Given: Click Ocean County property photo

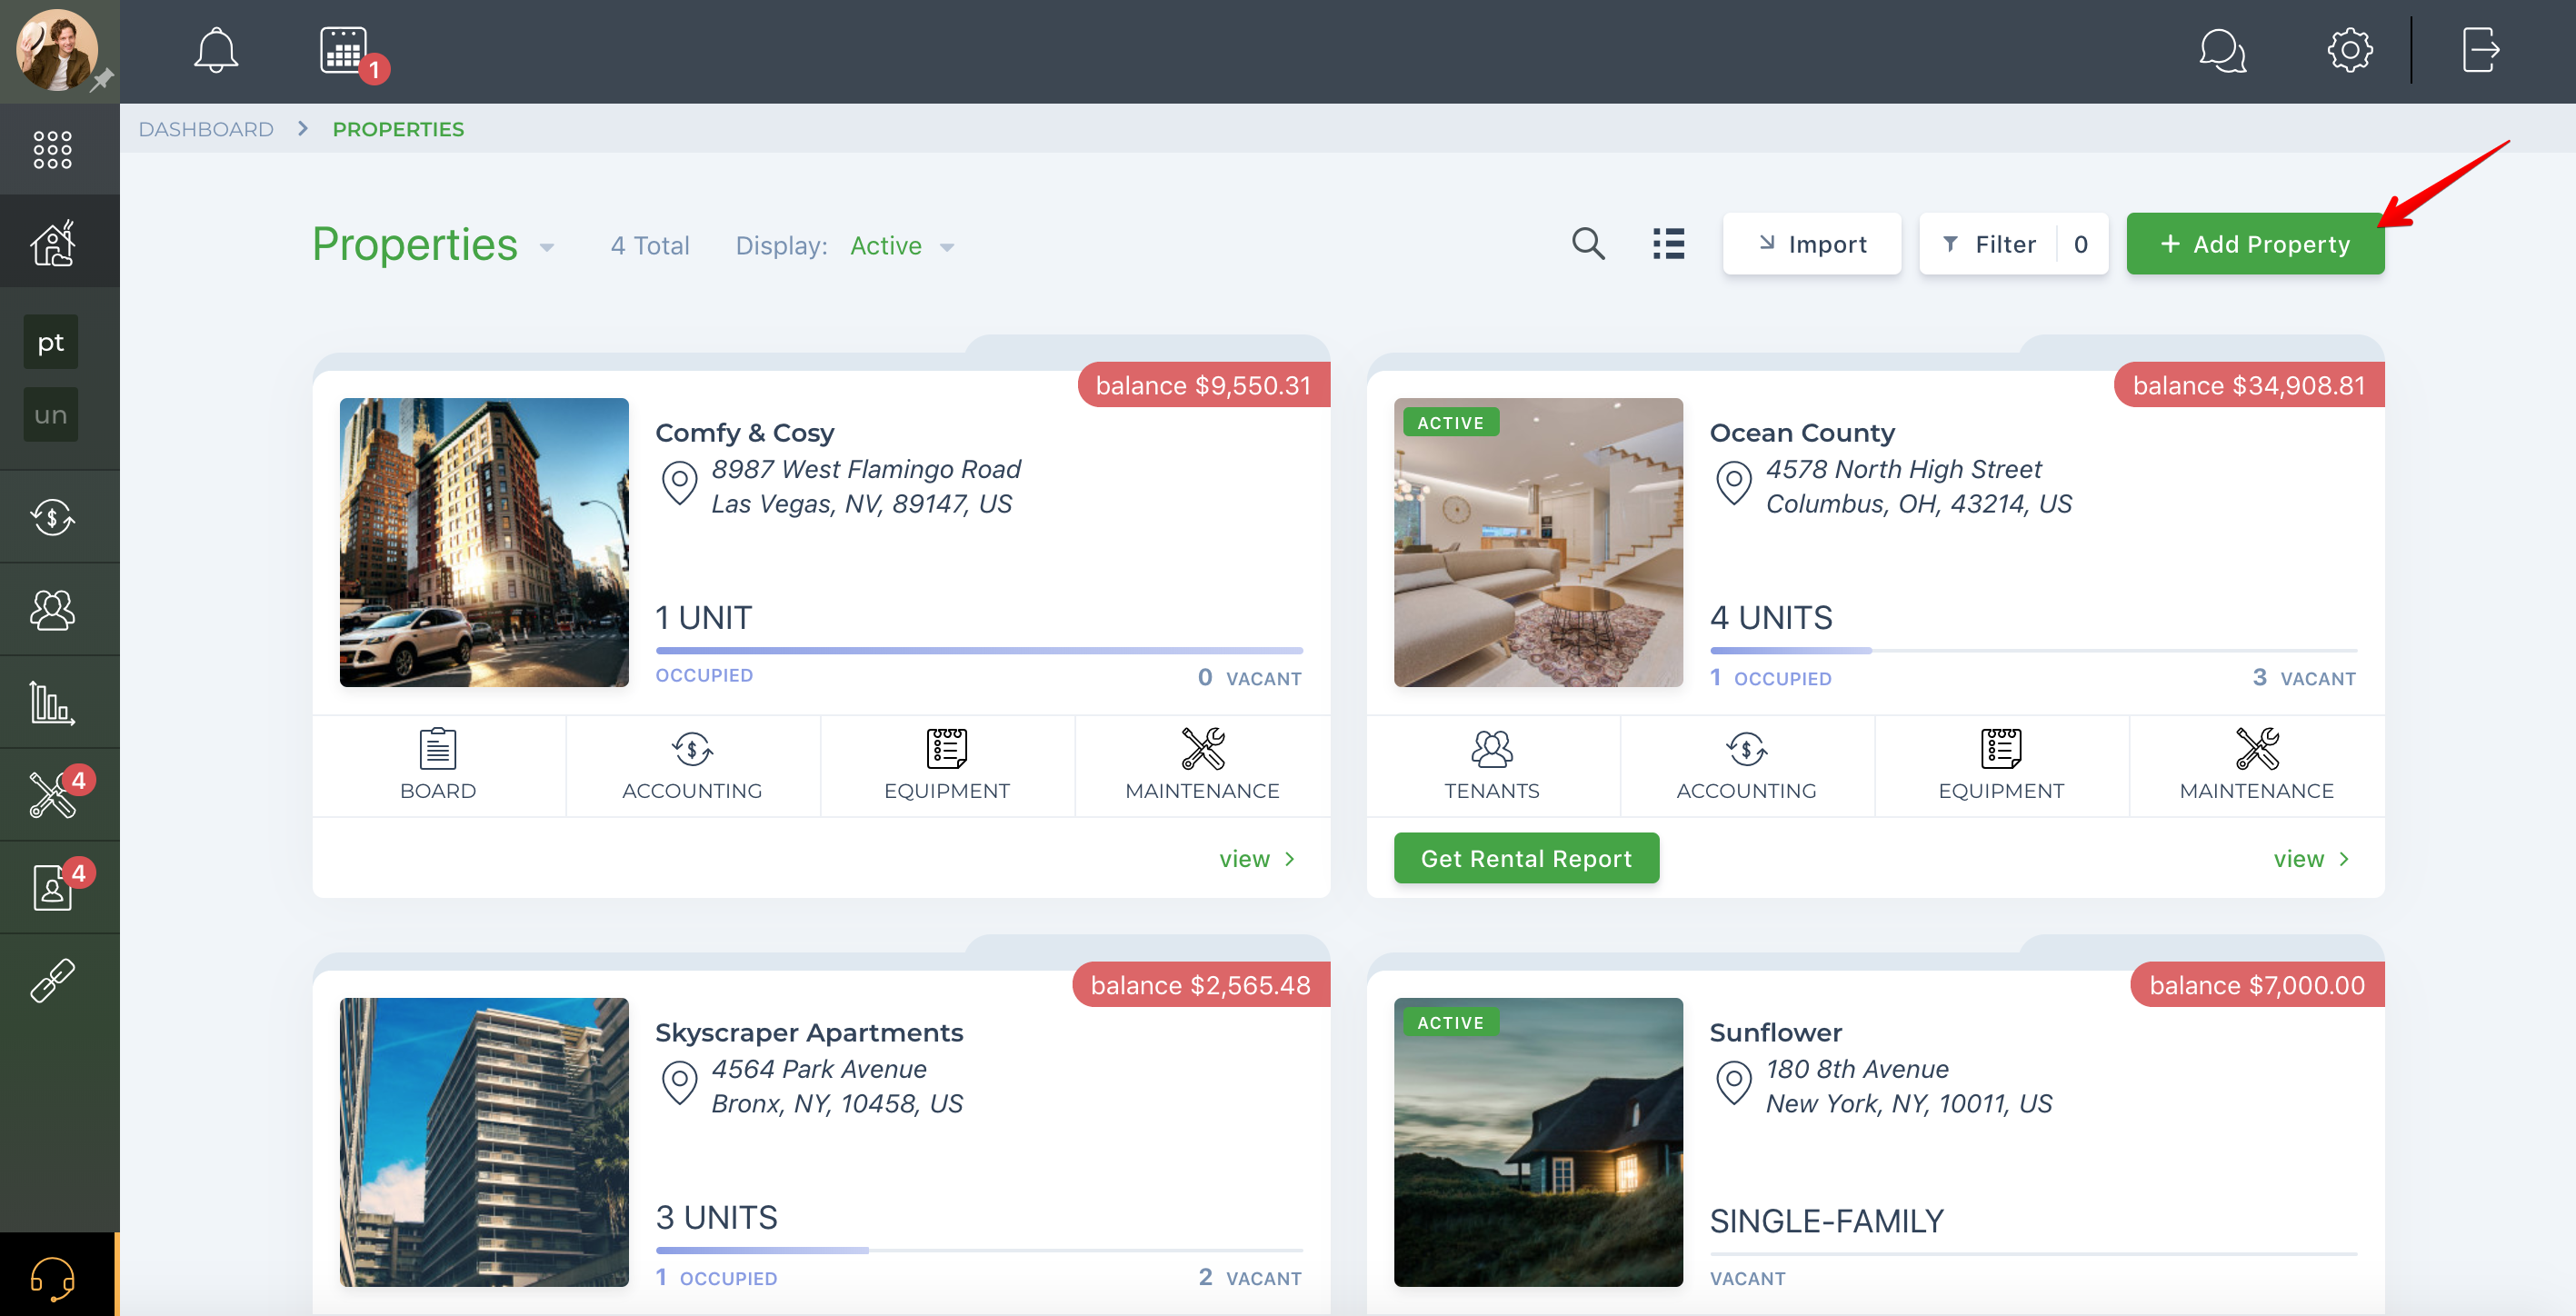Looking at the screenshot, I should (1538, 542).
